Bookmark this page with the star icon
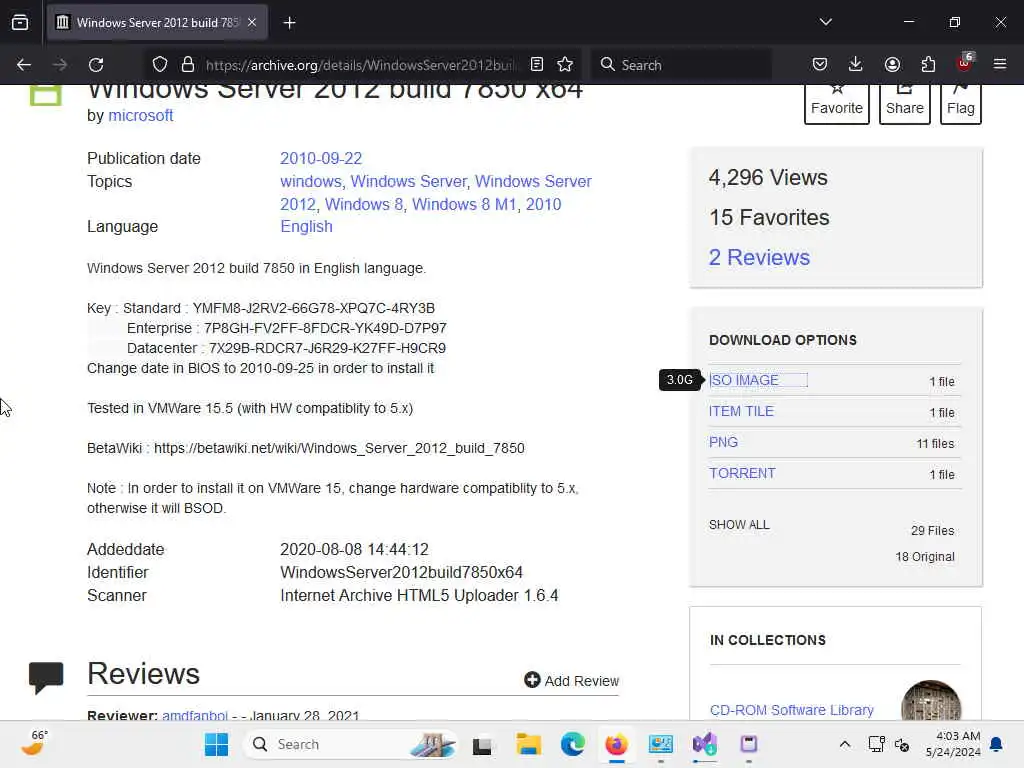Screen dimensions: 1024x768 (565, 64)
